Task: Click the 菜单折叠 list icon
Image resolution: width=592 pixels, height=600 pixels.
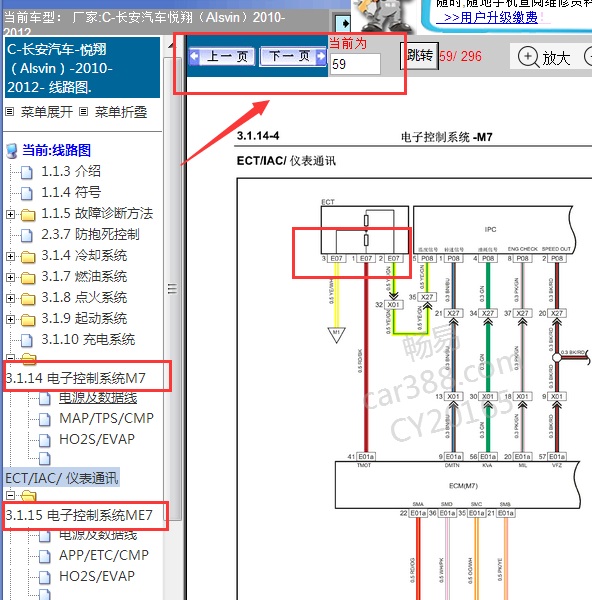Action: [83, 112]
